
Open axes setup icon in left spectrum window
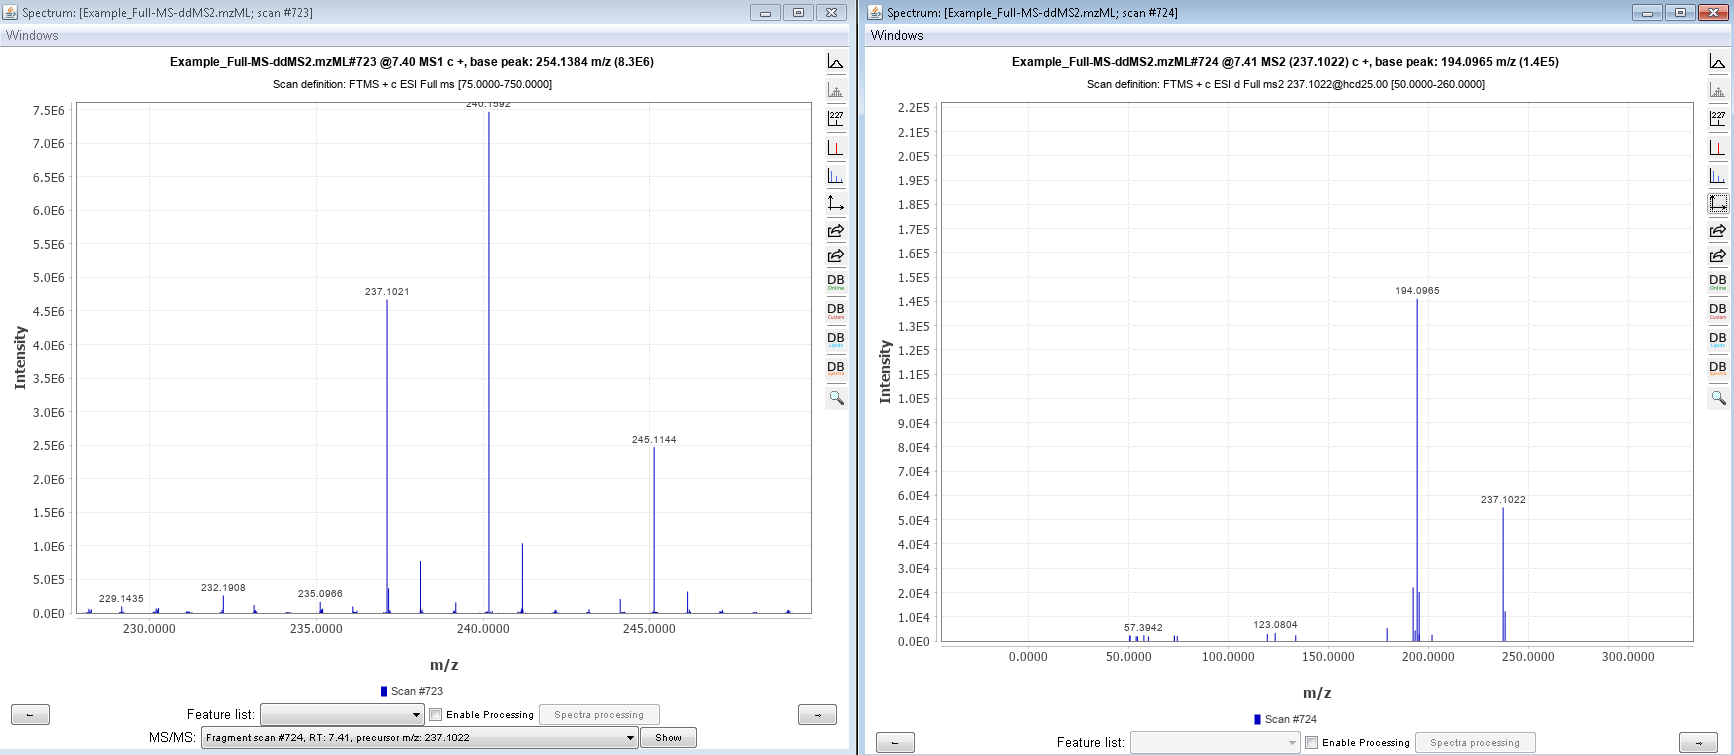coord(835,204)
